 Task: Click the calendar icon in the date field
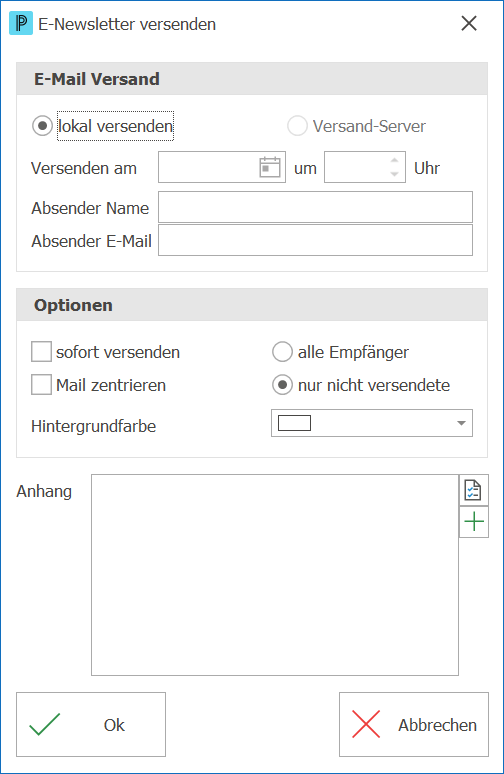coord(270,167)
